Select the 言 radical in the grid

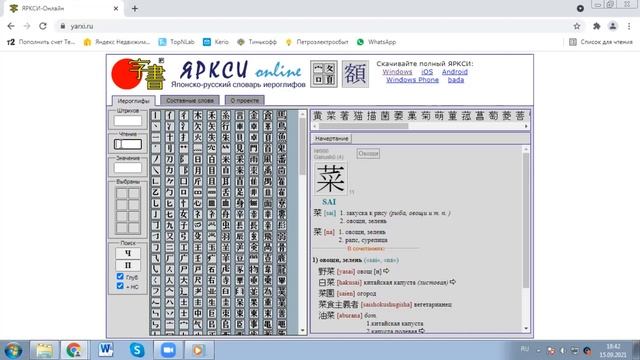240,116
